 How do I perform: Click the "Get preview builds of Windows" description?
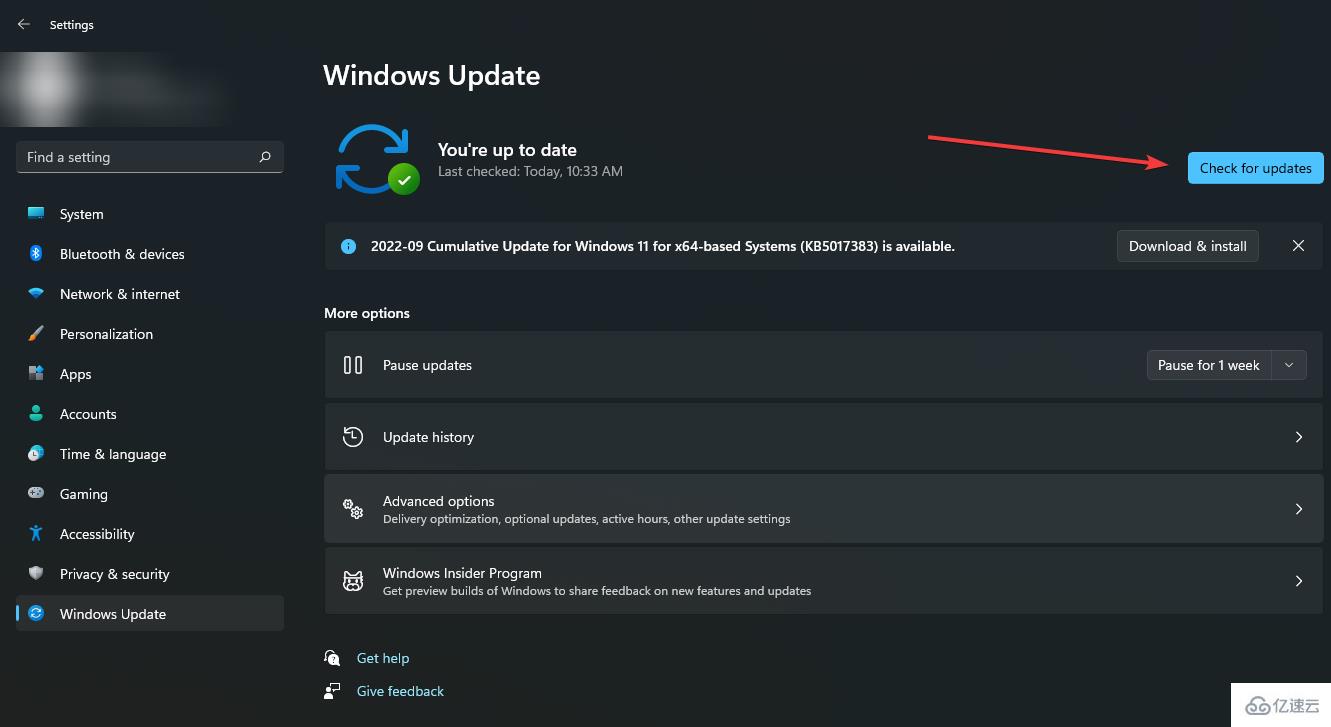(597, 591)
